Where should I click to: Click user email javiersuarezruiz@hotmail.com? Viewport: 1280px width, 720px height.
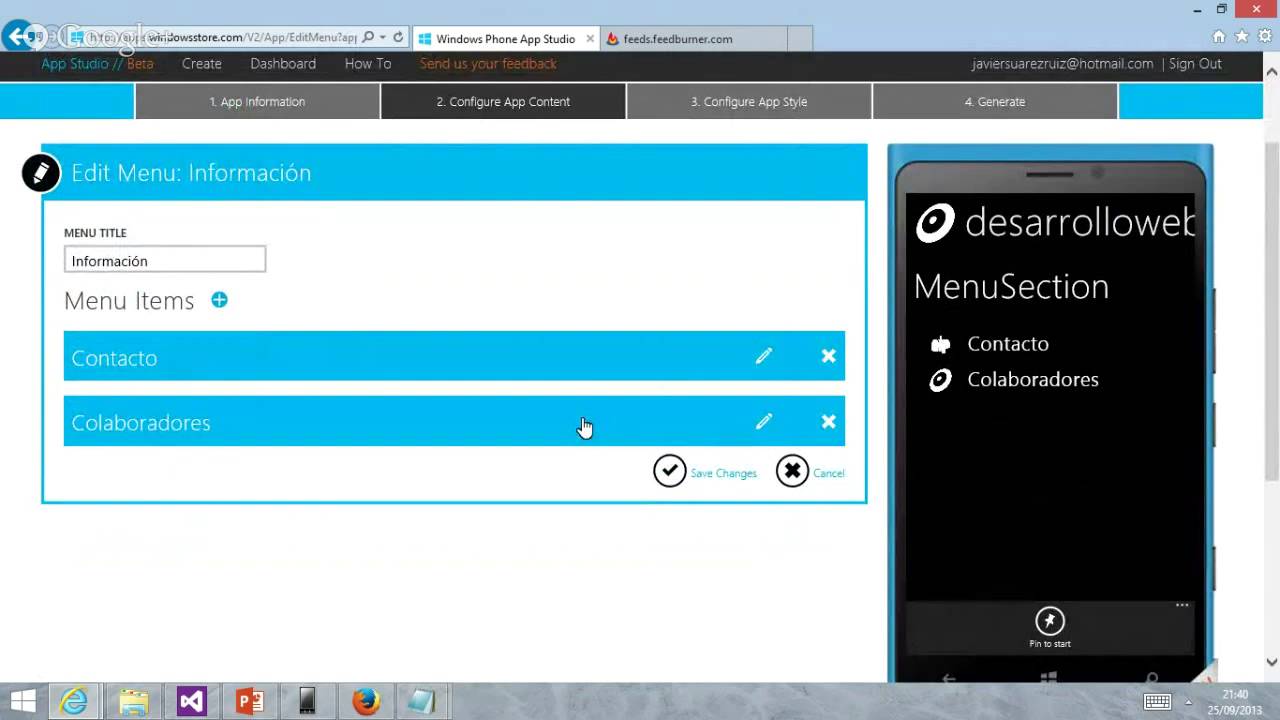pyautogui.click(x=1062, y=63)
